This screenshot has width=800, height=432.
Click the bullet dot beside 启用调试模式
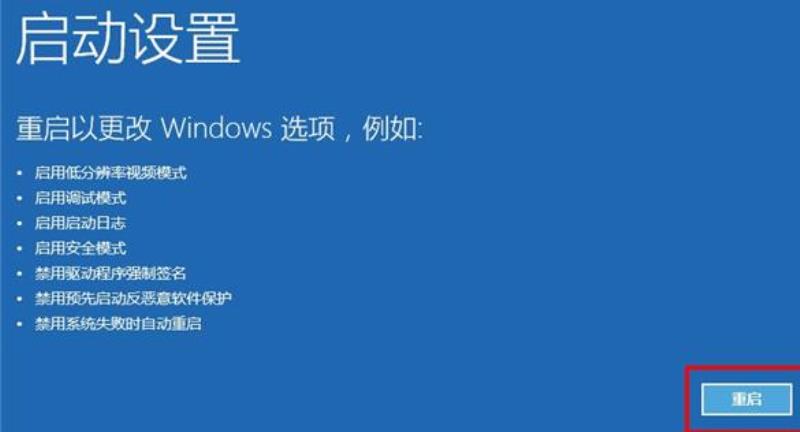pyautogui.click(x=19, y=198)
